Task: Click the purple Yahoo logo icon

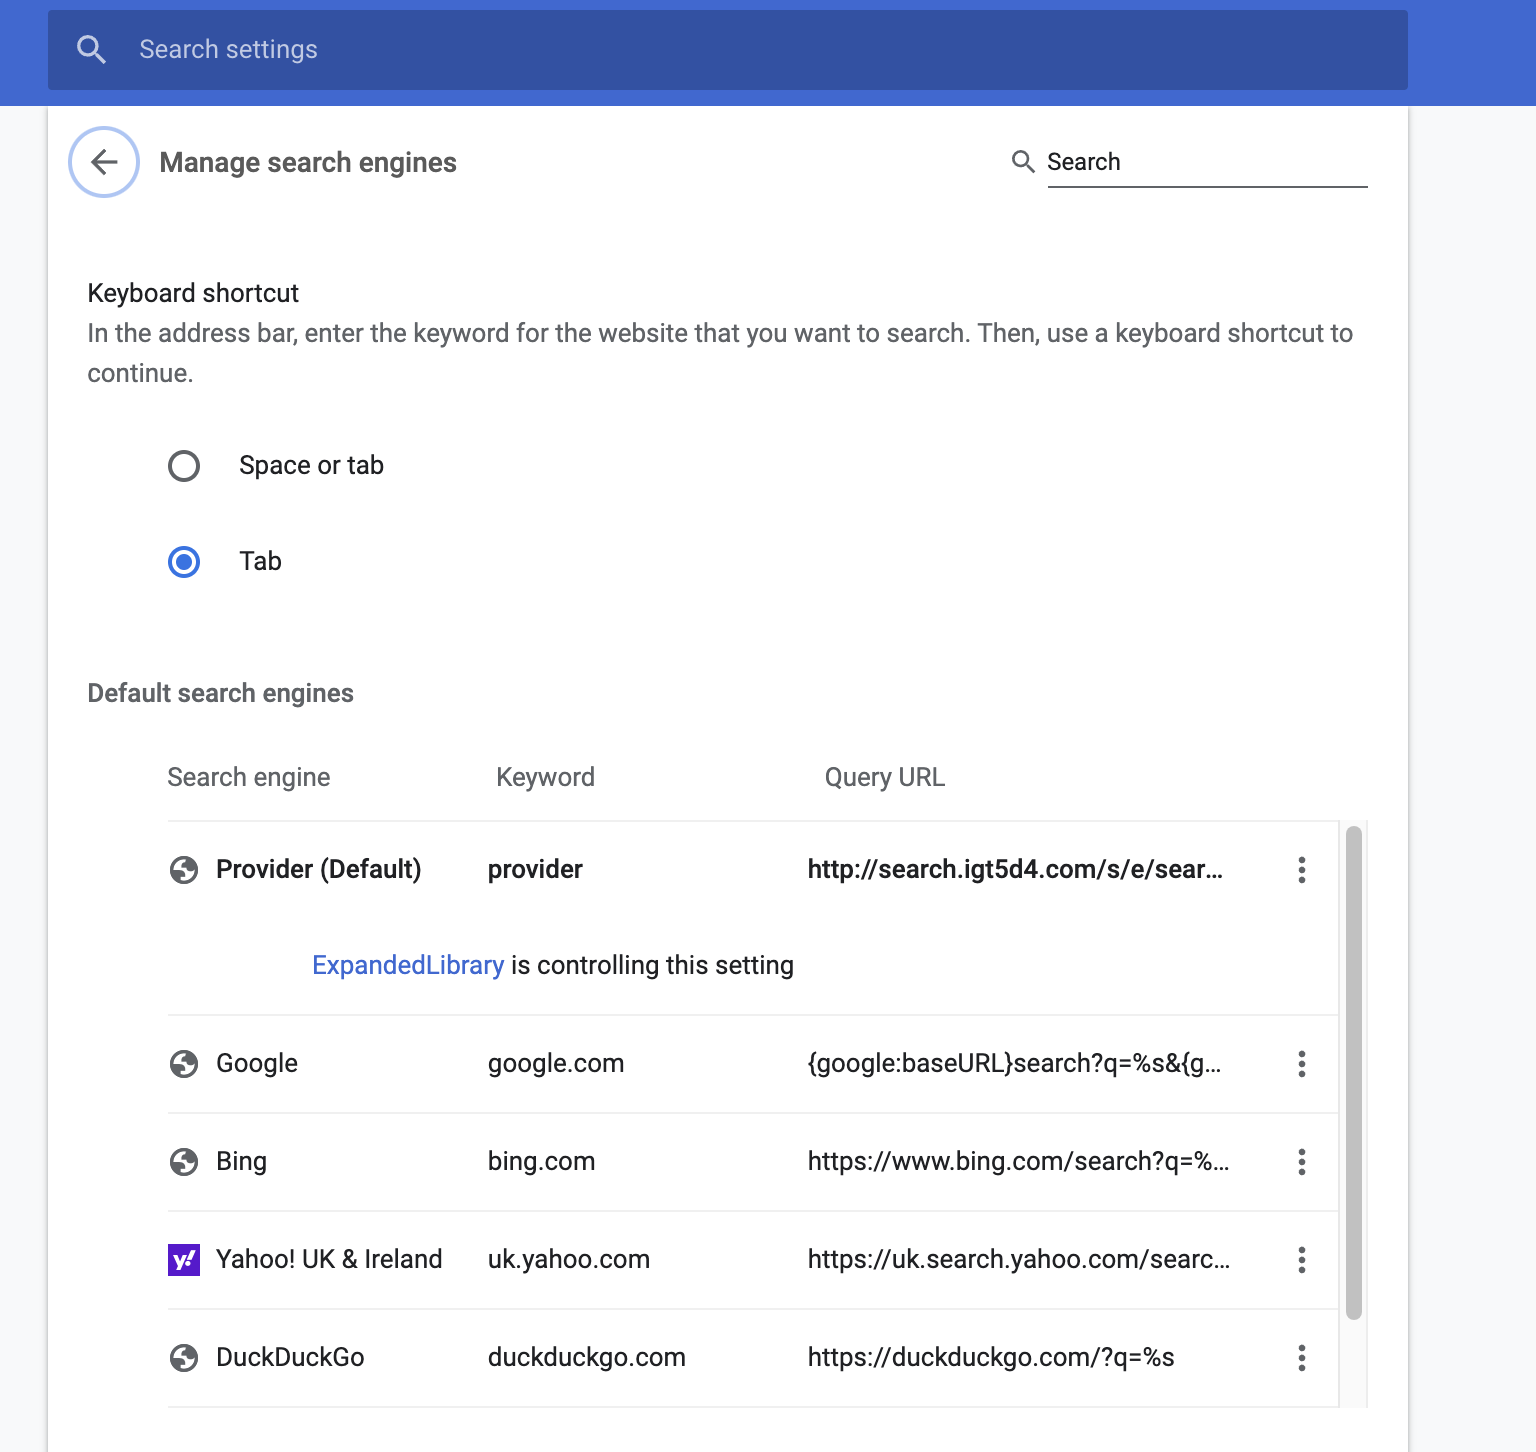Action: pos(184,1260)
